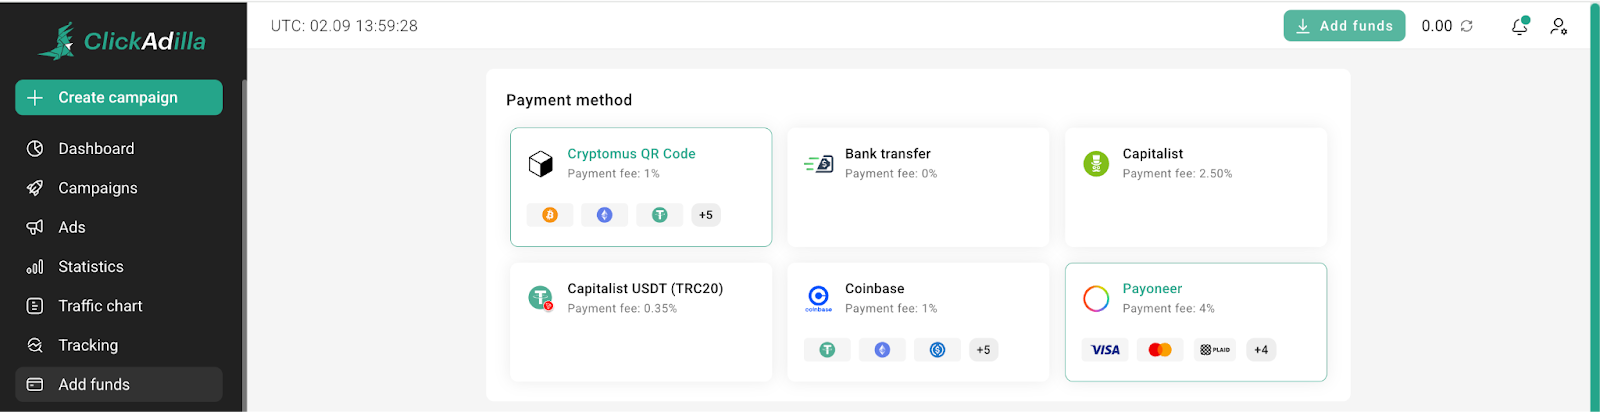Expand the +5 coins under Cryptomus

point(706,215)
